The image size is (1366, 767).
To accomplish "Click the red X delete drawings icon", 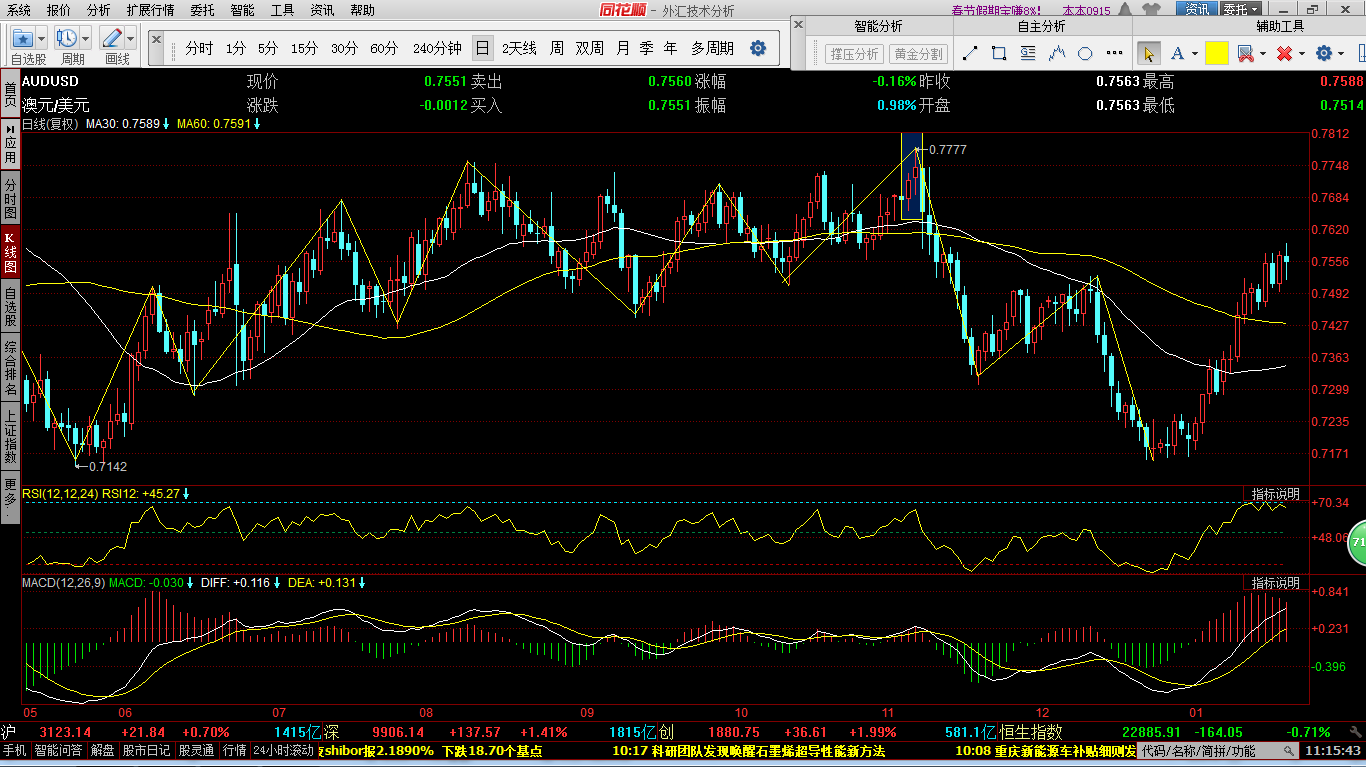I will pos(1284,53).
